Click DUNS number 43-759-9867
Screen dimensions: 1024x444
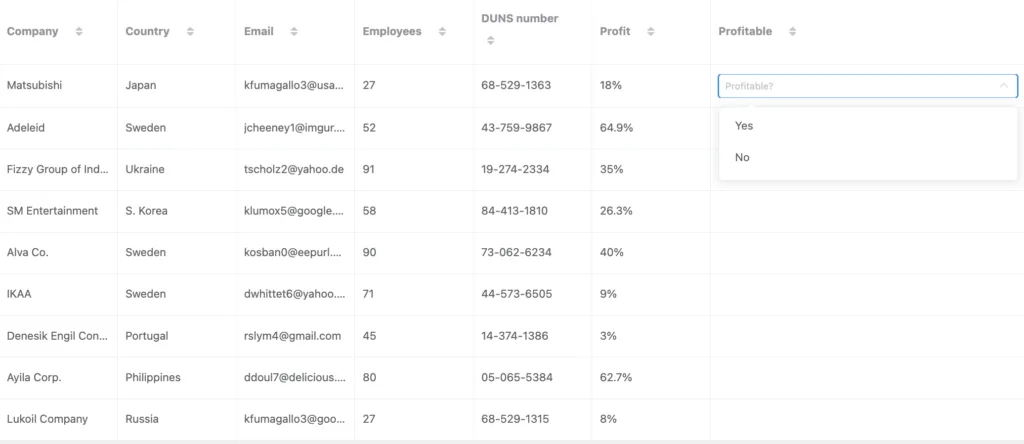pos(517,128)
